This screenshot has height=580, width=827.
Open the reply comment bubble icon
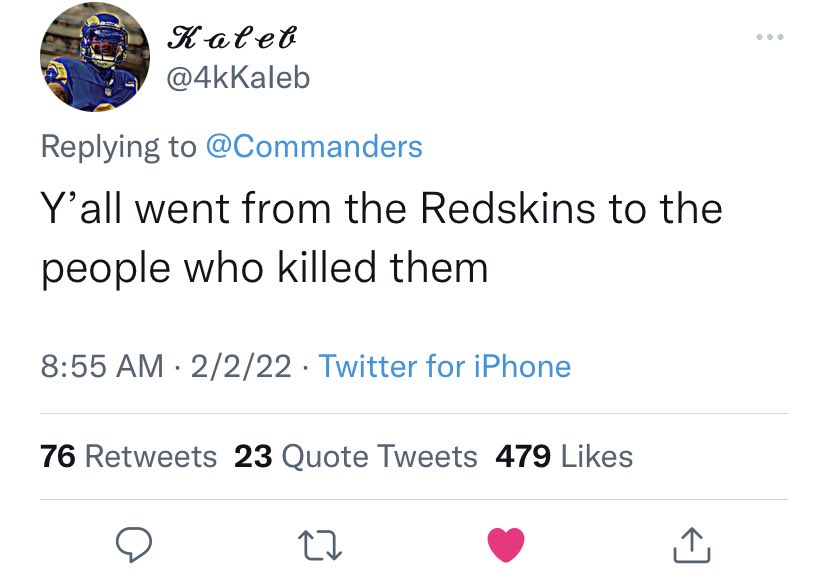click(x=134, y=545)
